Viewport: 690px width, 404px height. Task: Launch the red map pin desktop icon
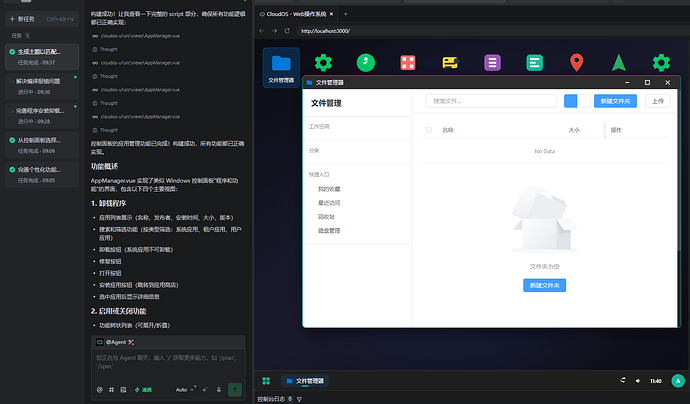click(576, 63)
